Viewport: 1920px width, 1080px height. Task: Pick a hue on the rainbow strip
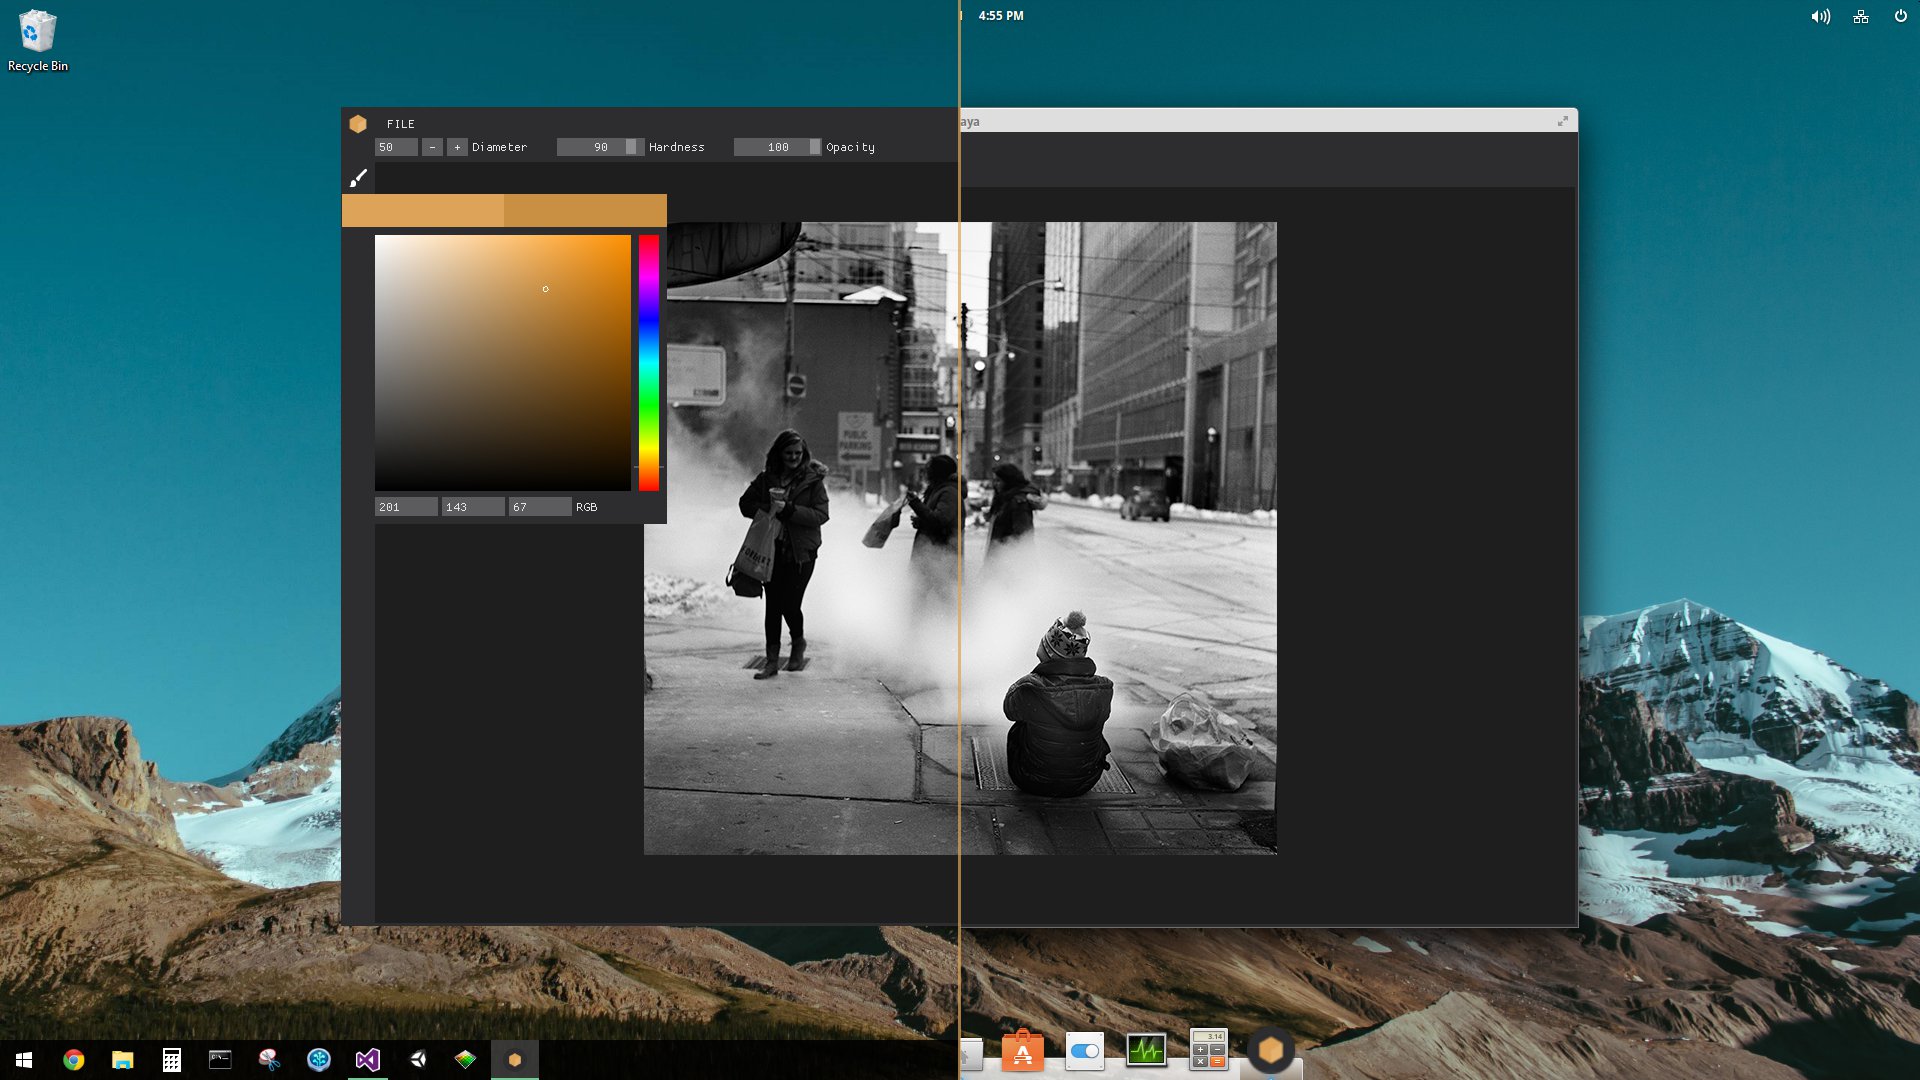649,362
